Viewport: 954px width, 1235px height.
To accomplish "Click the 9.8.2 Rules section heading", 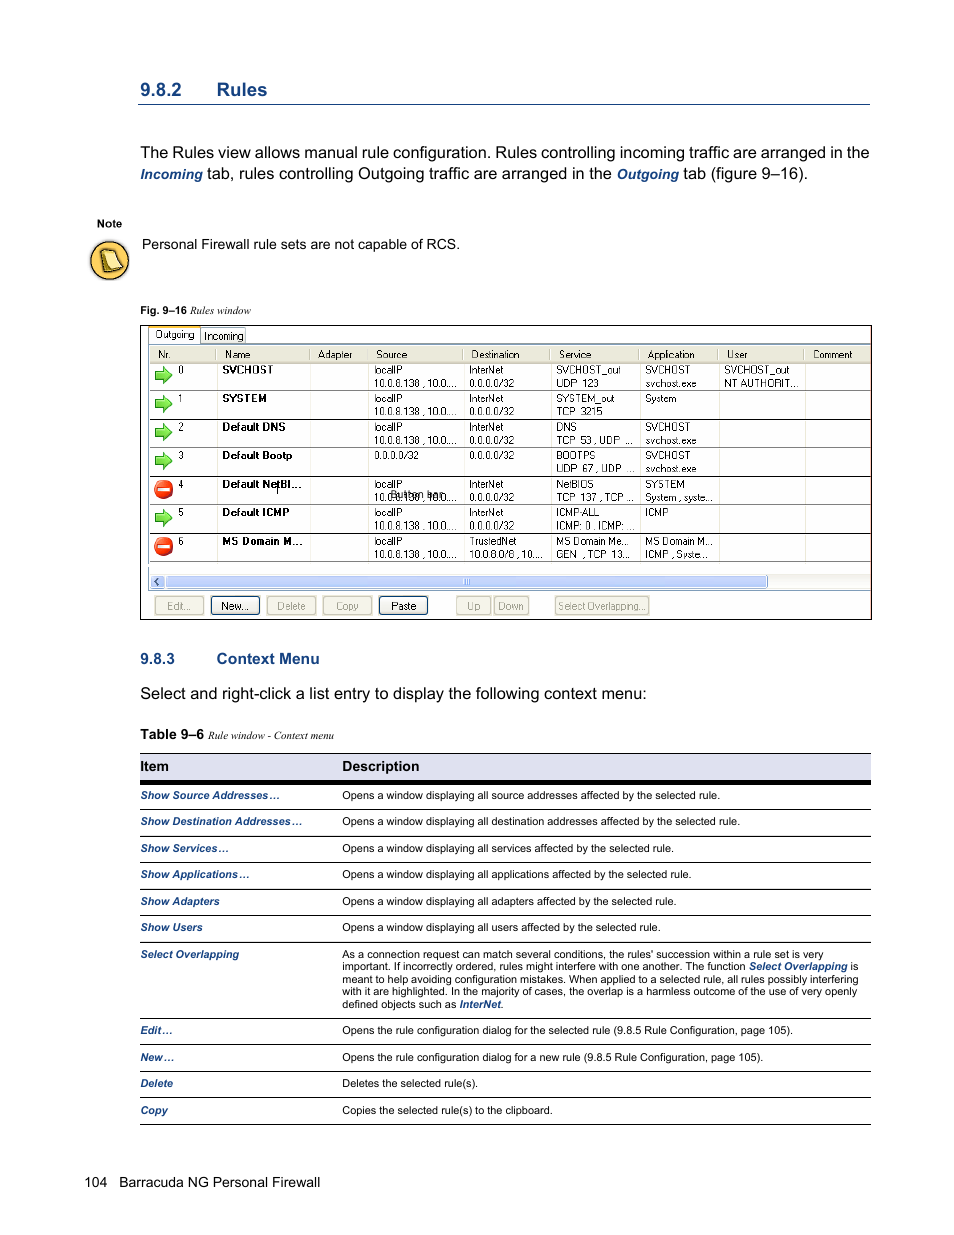I will [204, 90].
